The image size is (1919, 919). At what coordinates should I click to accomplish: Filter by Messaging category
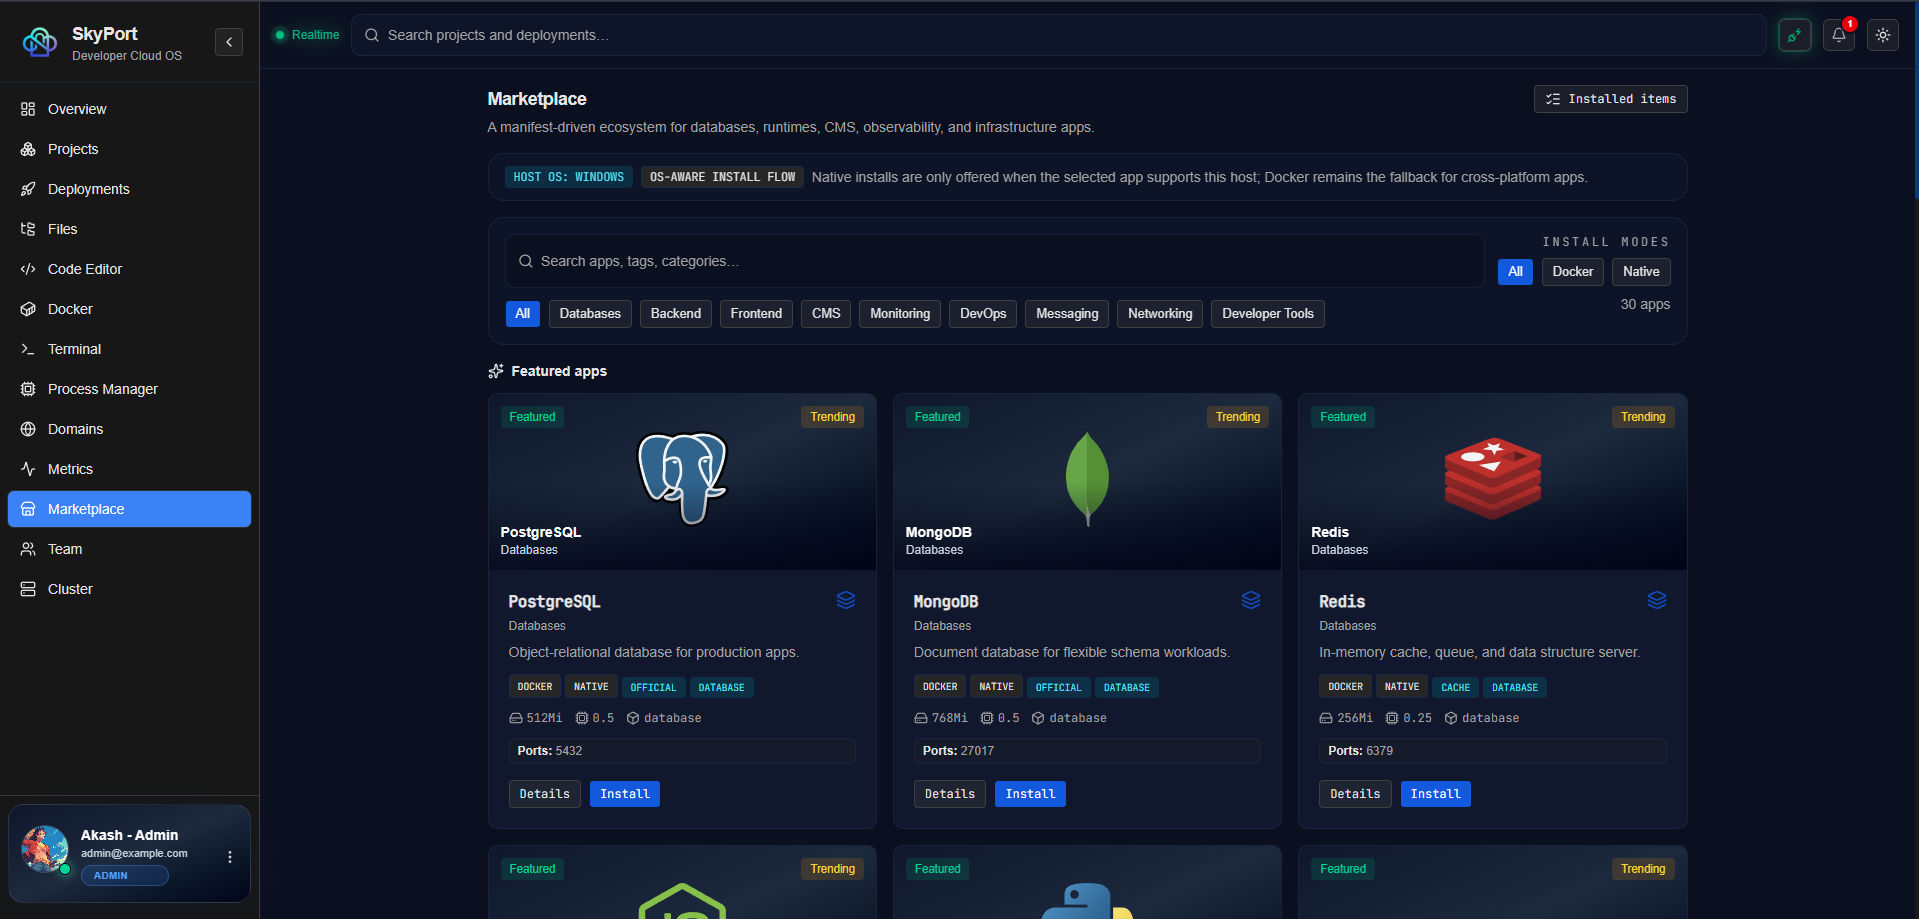coord(1067,314)
